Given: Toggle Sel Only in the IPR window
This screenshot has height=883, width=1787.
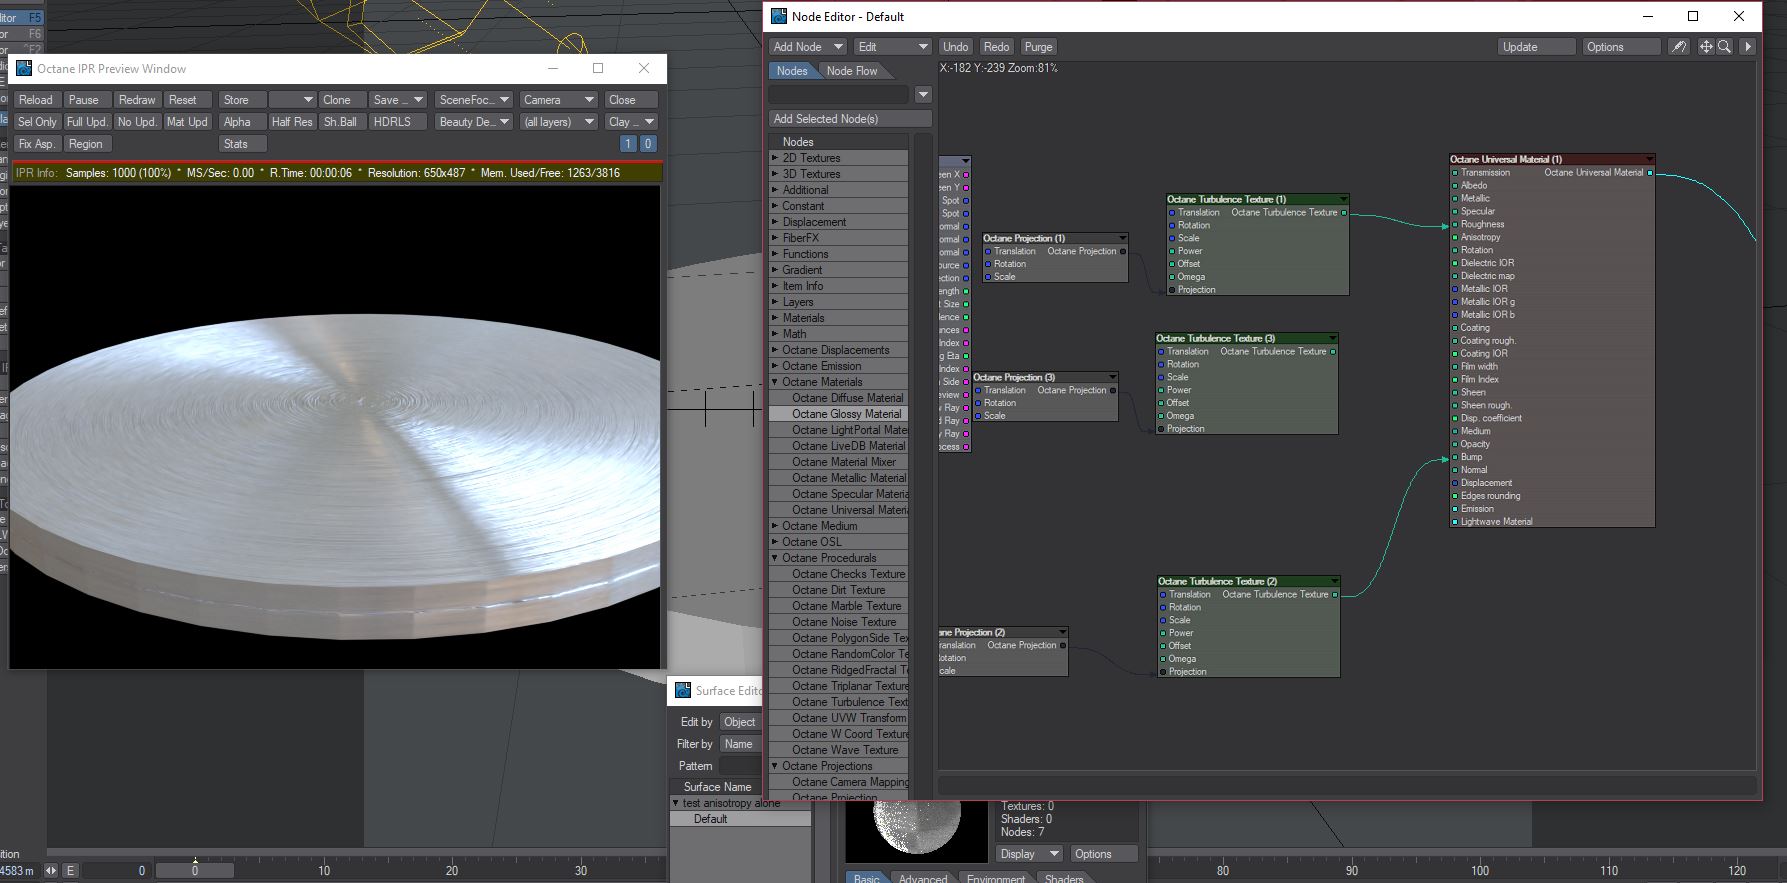Looking at the screenshot, I should tap(37, 122).
